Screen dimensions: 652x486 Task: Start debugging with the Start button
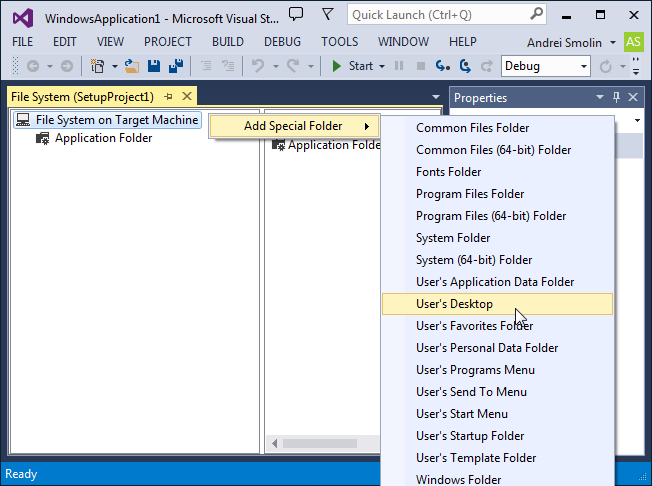pyautogui.click(x=352, y=66)
